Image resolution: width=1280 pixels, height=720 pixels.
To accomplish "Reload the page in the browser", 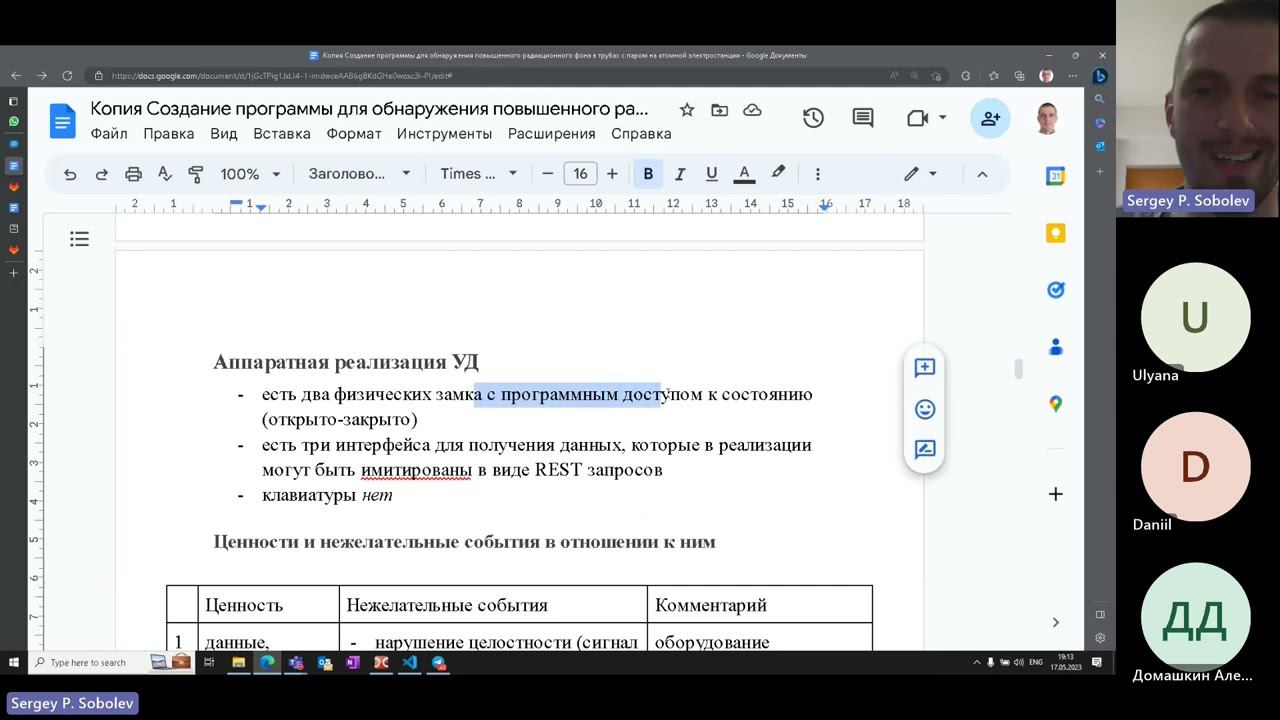I will 67,76.
